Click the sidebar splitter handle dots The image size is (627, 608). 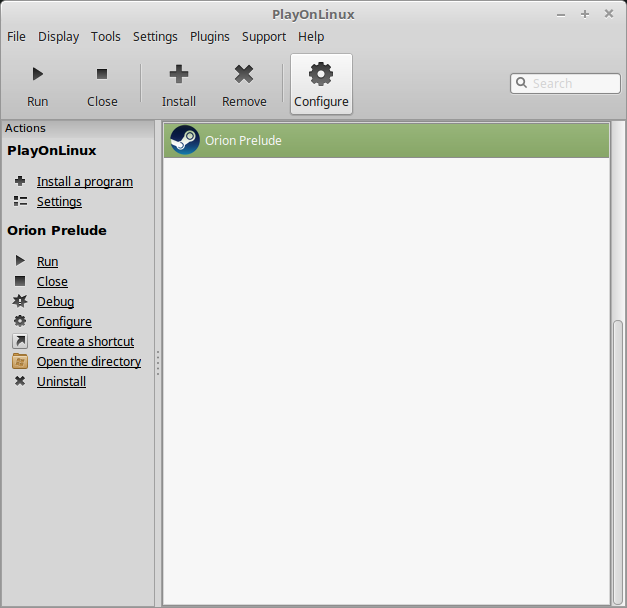[158, 362]
